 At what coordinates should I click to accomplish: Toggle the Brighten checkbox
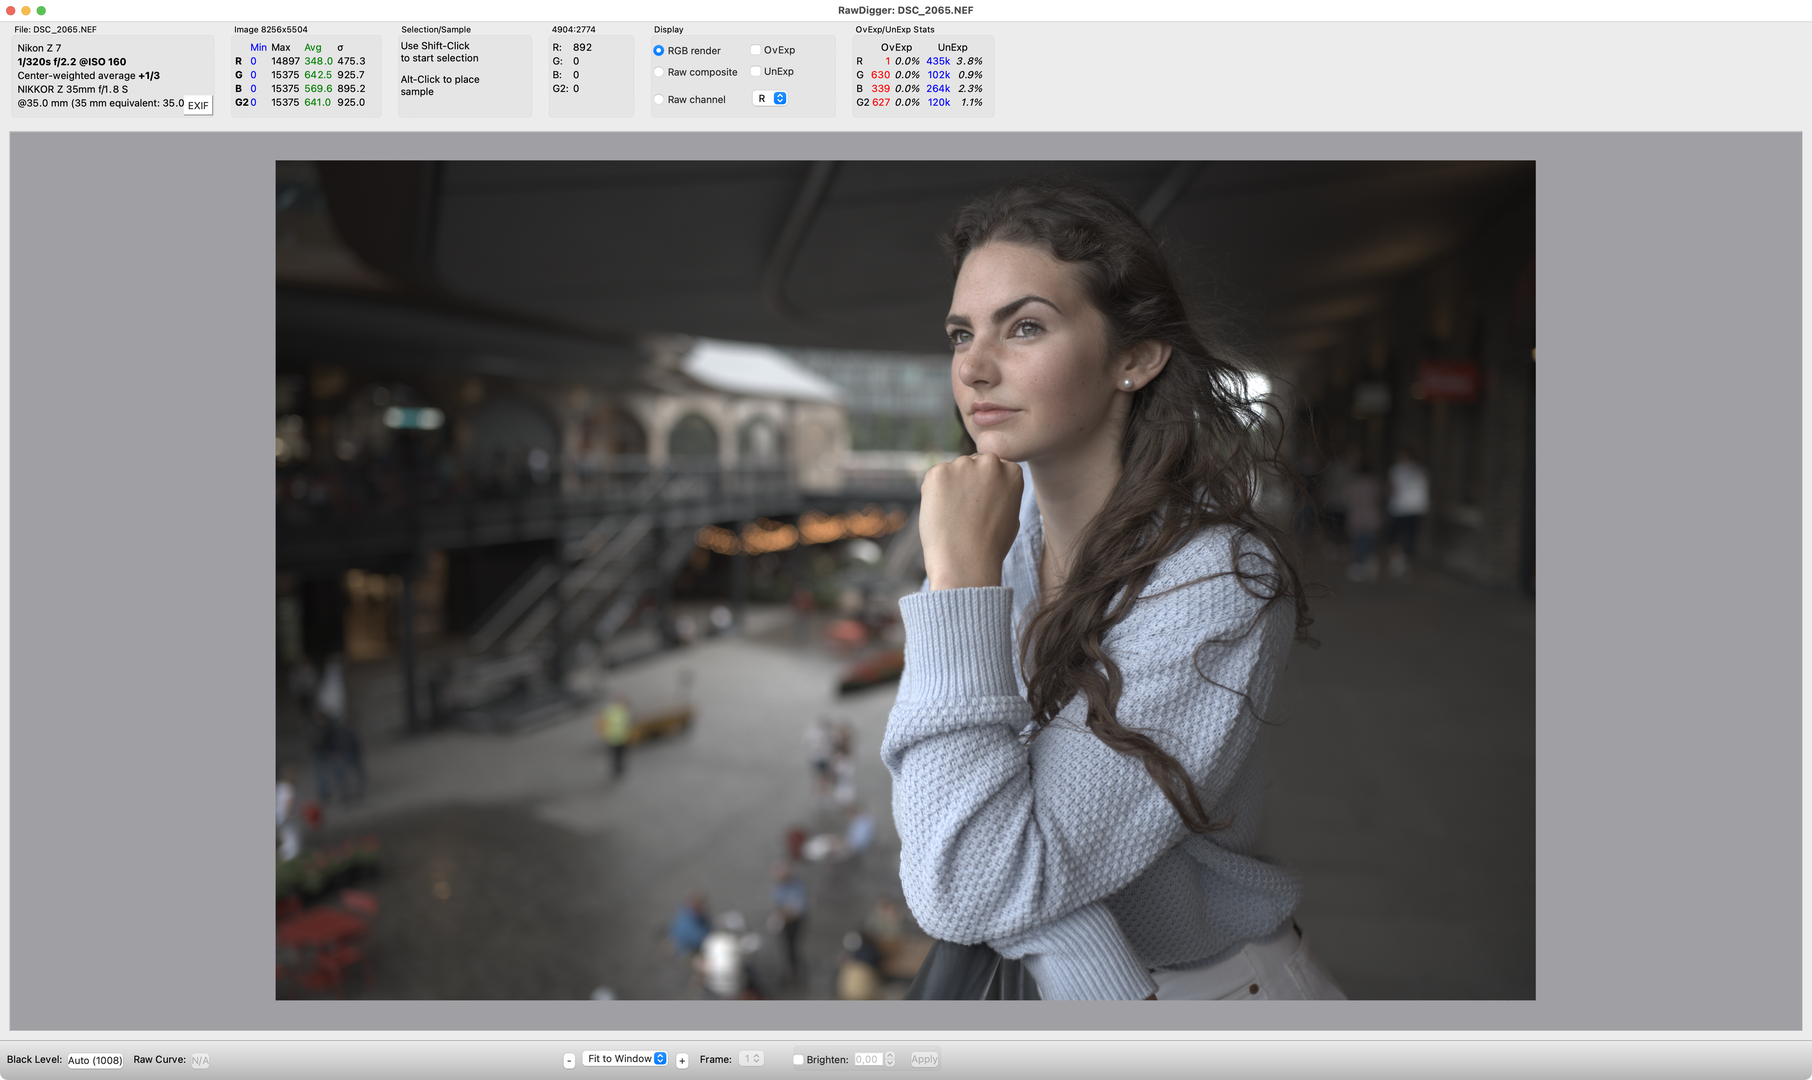798,1060
